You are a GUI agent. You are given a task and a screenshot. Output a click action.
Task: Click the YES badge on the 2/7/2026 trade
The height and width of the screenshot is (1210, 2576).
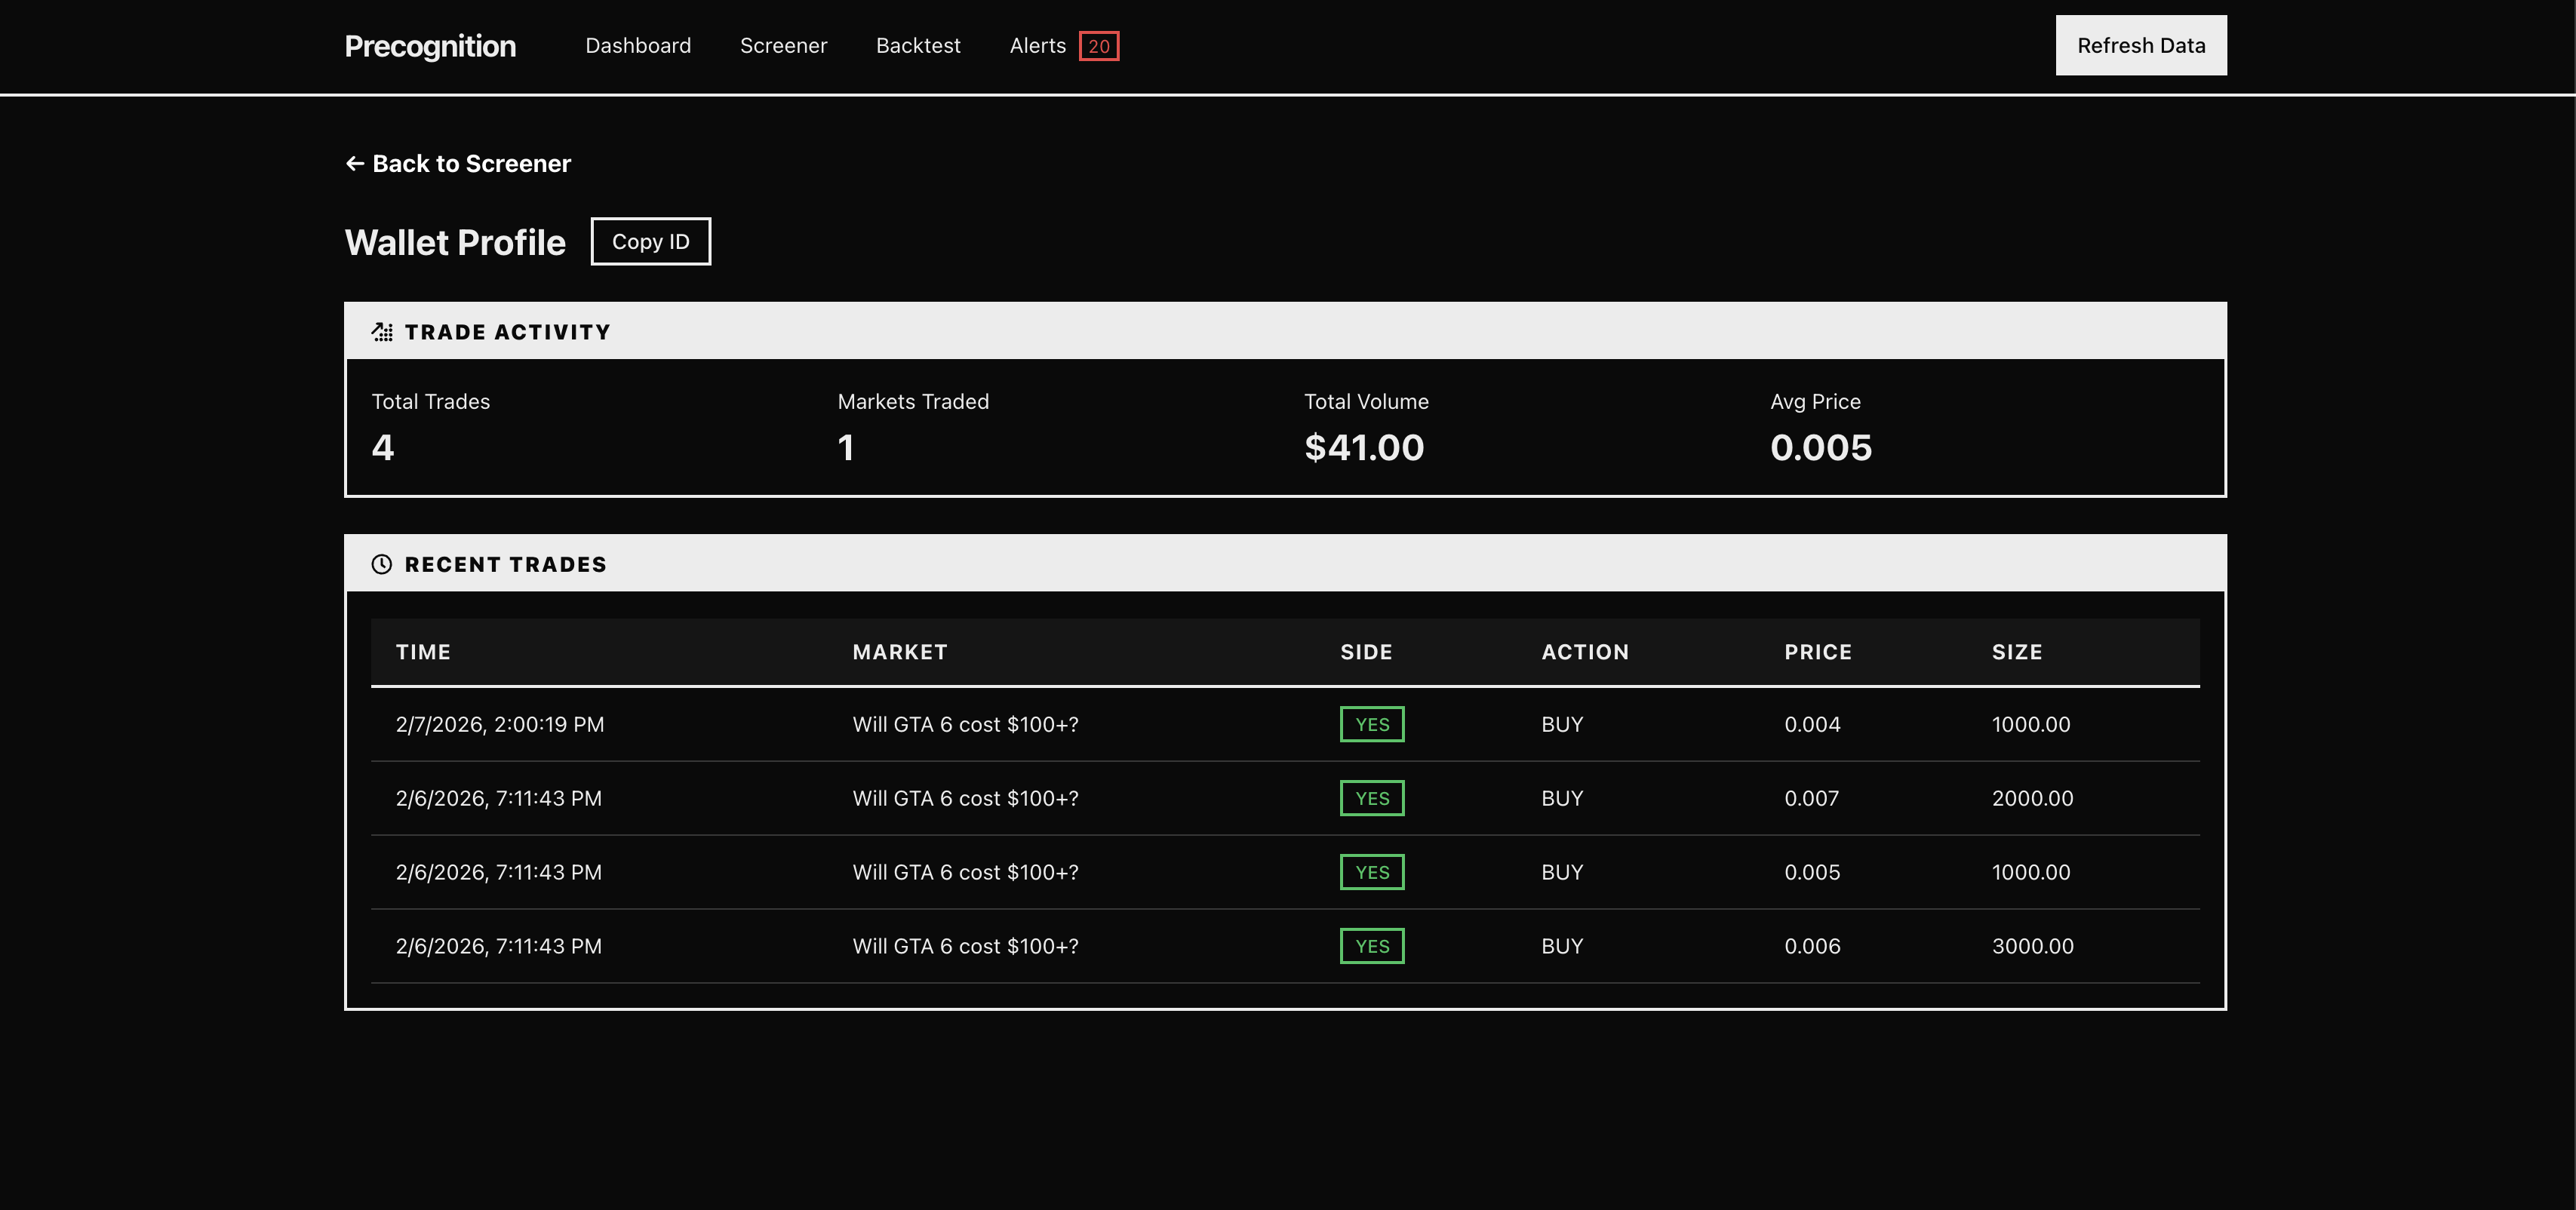coord(1371,724)
